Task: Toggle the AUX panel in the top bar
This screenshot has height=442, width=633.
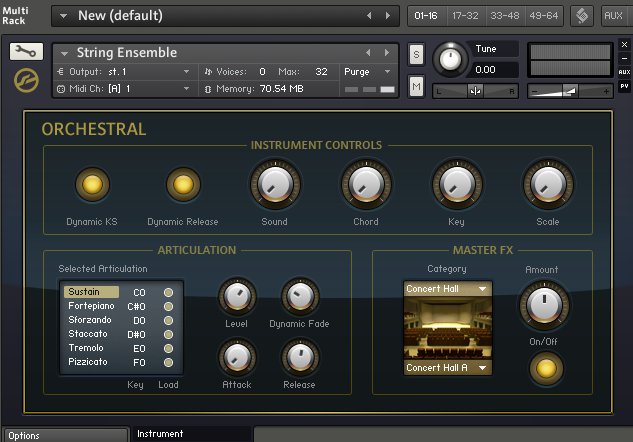Action: pos(614,16)
